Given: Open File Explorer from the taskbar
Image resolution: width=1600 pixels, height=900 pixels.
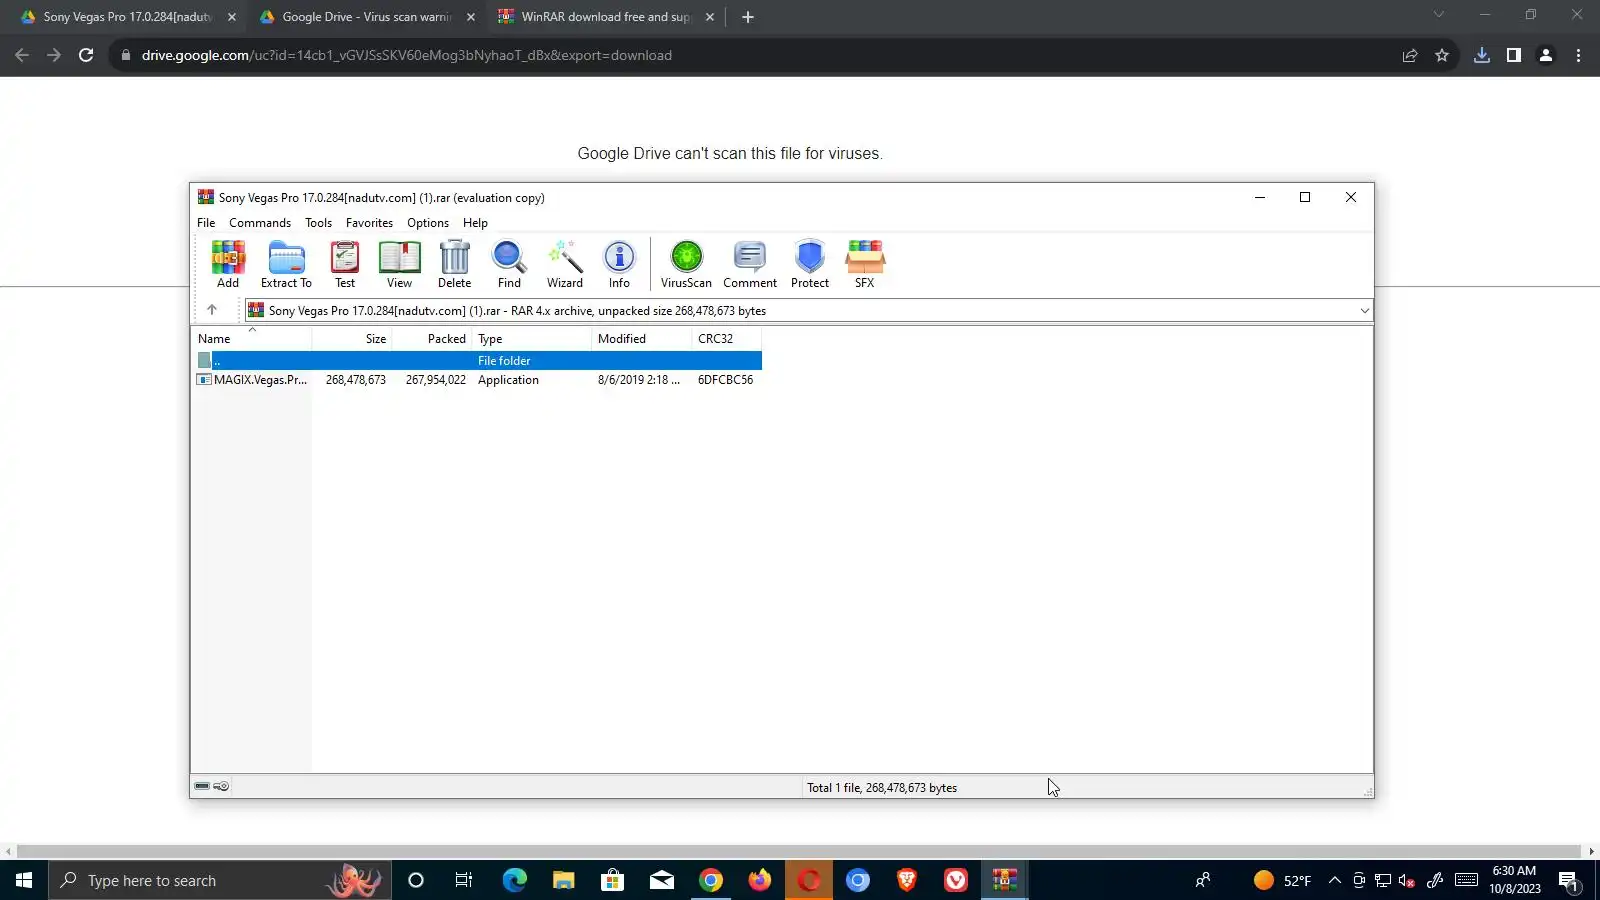Looking at the screenshot, I should click(563, 880).
